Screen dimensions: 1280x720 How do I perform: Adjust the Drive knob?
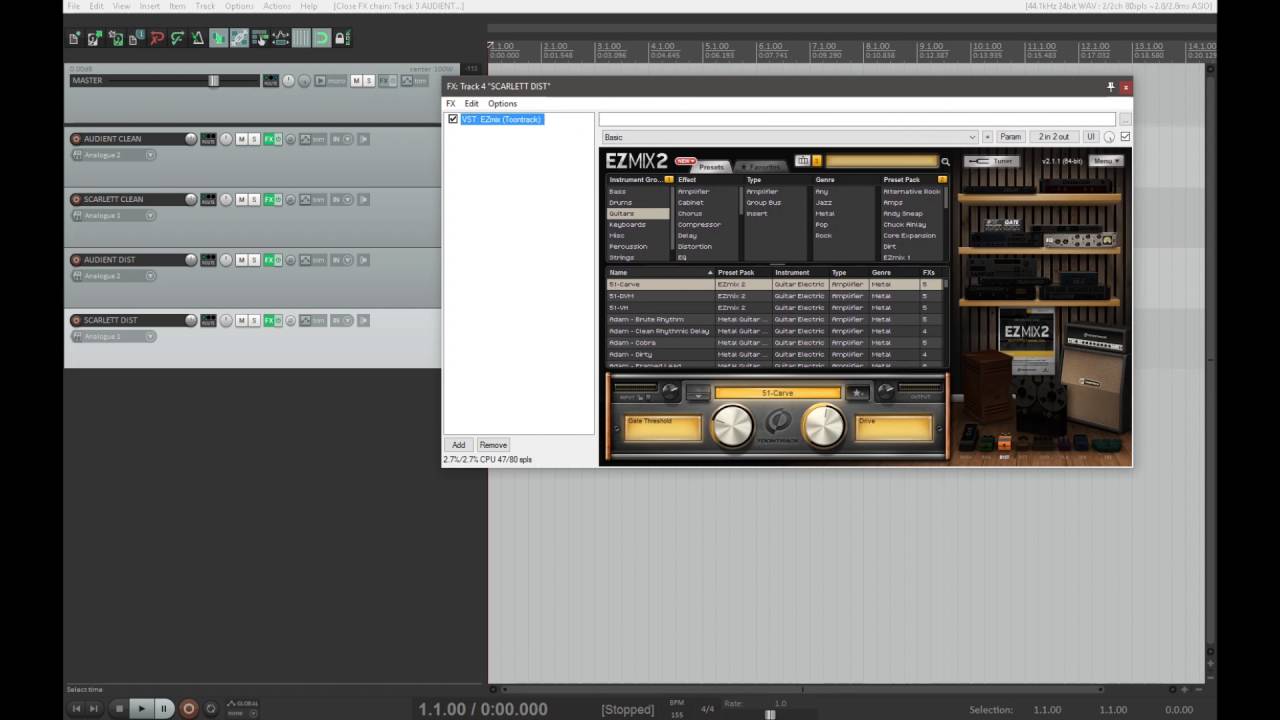824,427
